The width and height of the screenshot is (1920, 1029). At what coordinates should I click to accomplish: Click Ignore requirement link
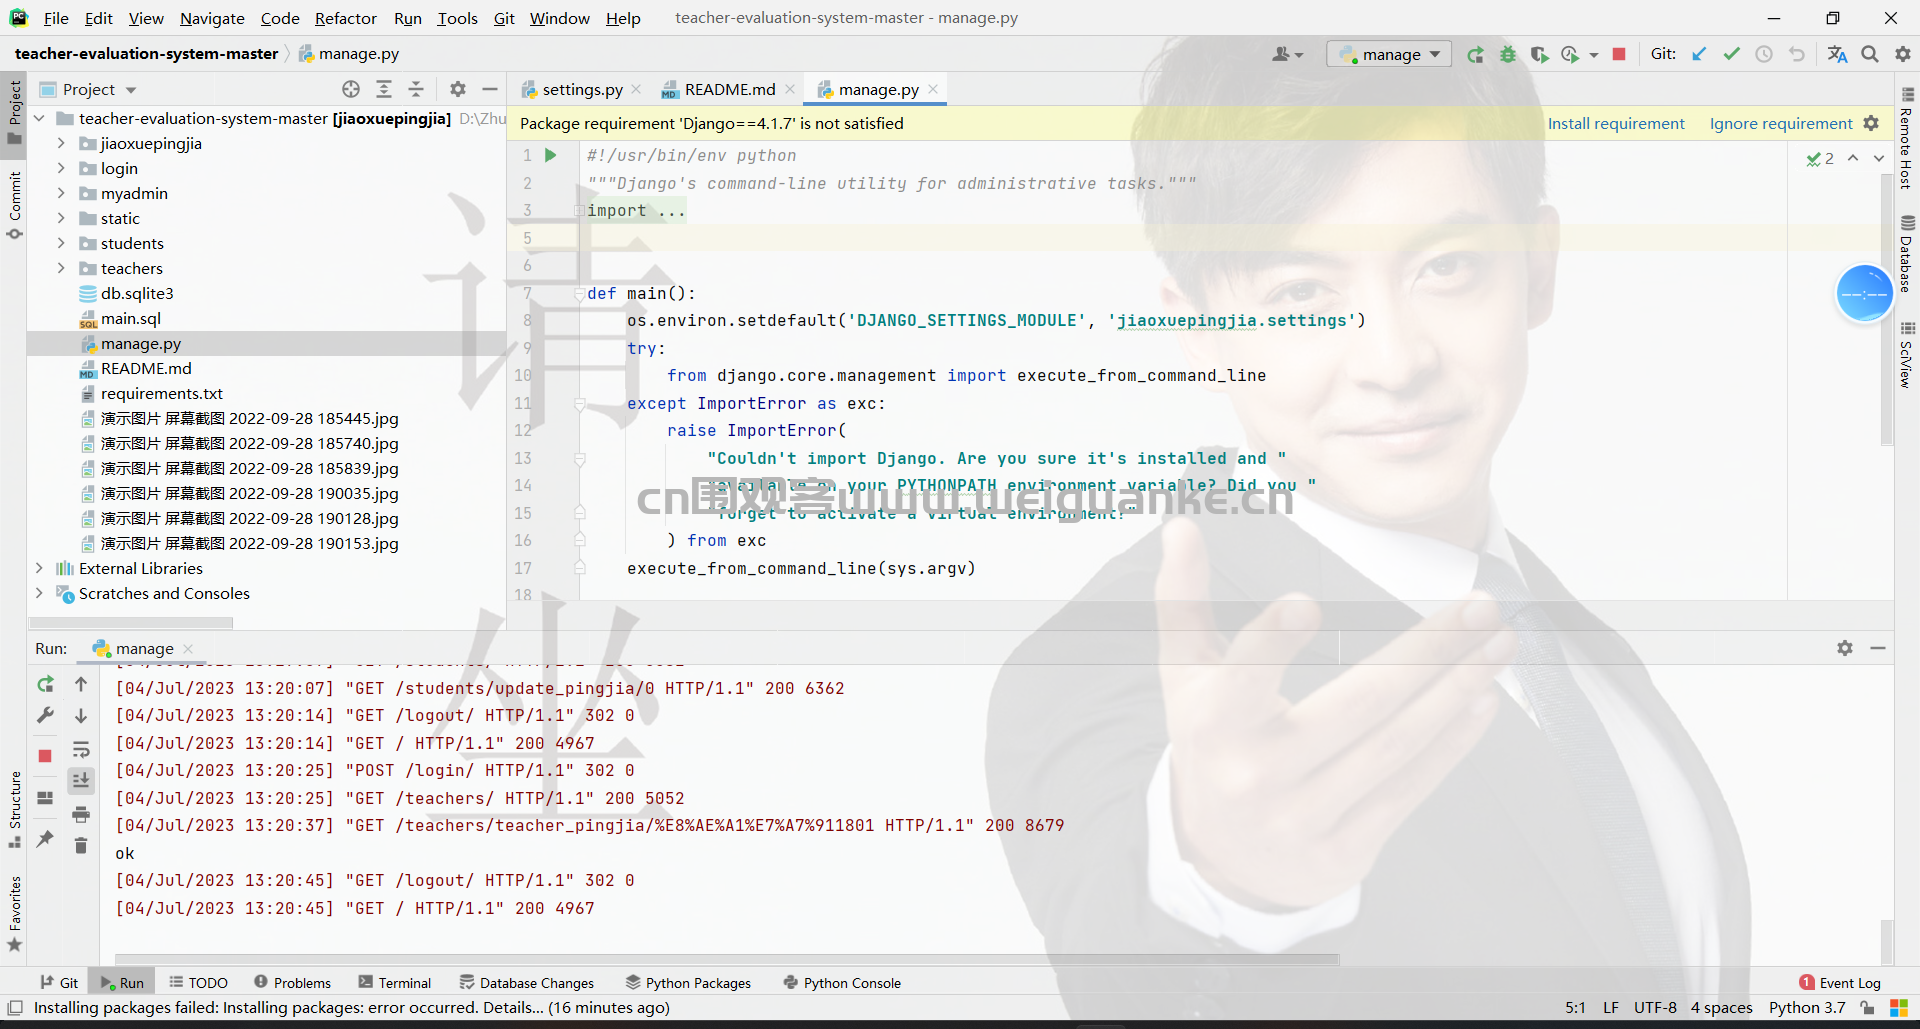pos(1780,124)
